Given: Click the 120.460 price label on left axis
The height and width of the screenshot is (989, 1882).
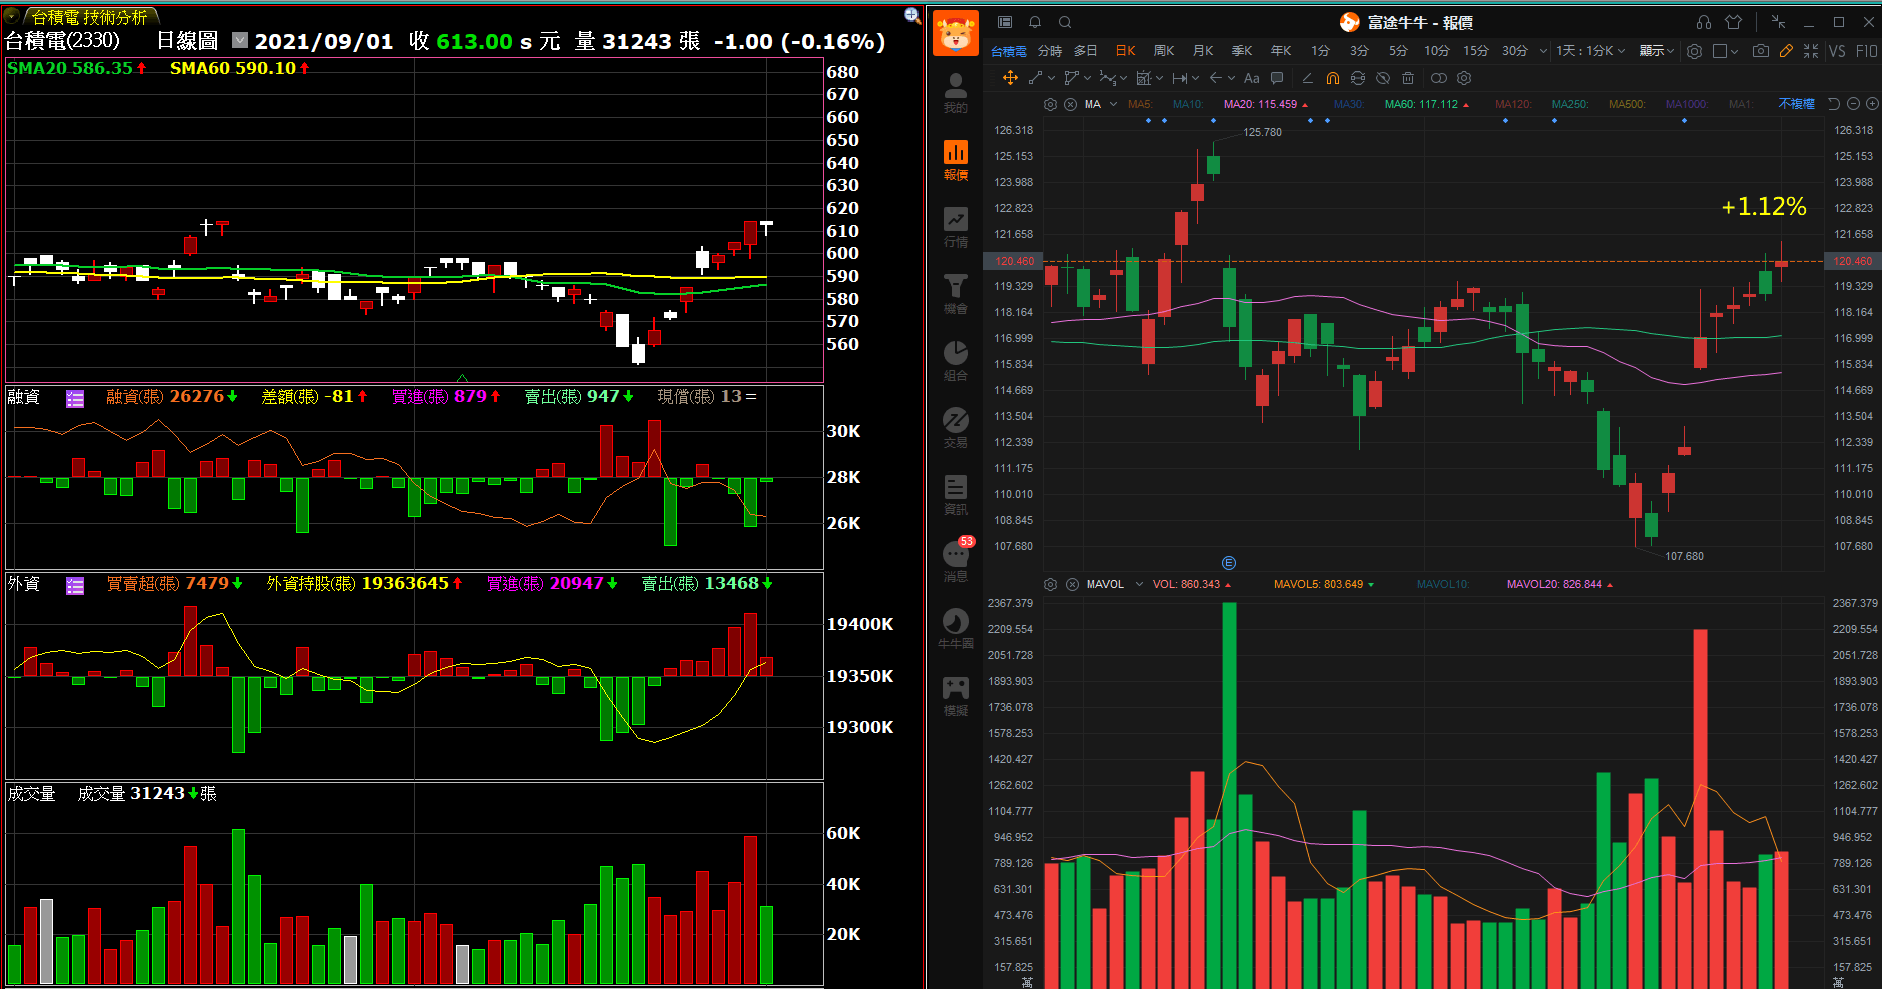Looking at the screenshot, I should [1014, 261].
